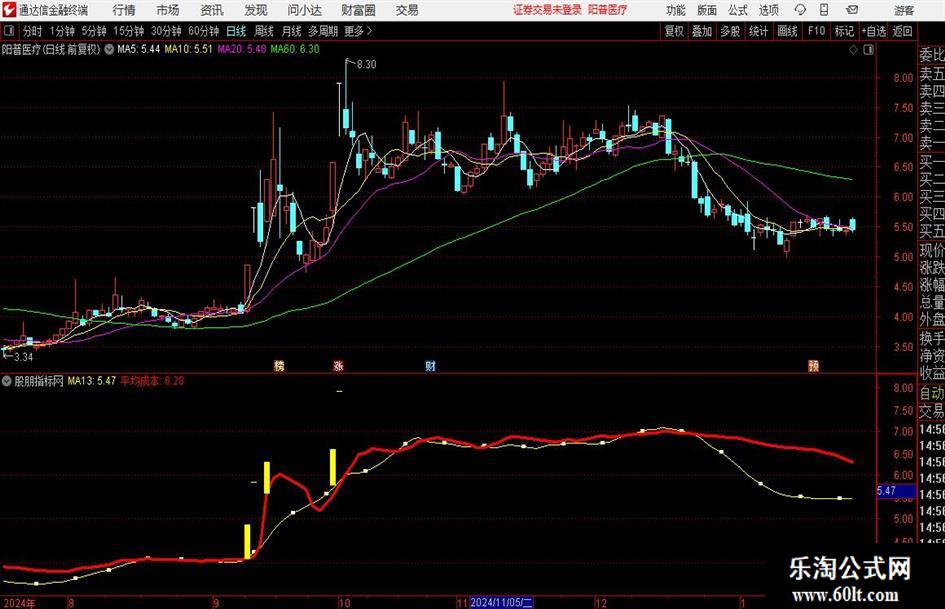Click the 统计 statistics button
945x609 pixels.
pos(758,31)
